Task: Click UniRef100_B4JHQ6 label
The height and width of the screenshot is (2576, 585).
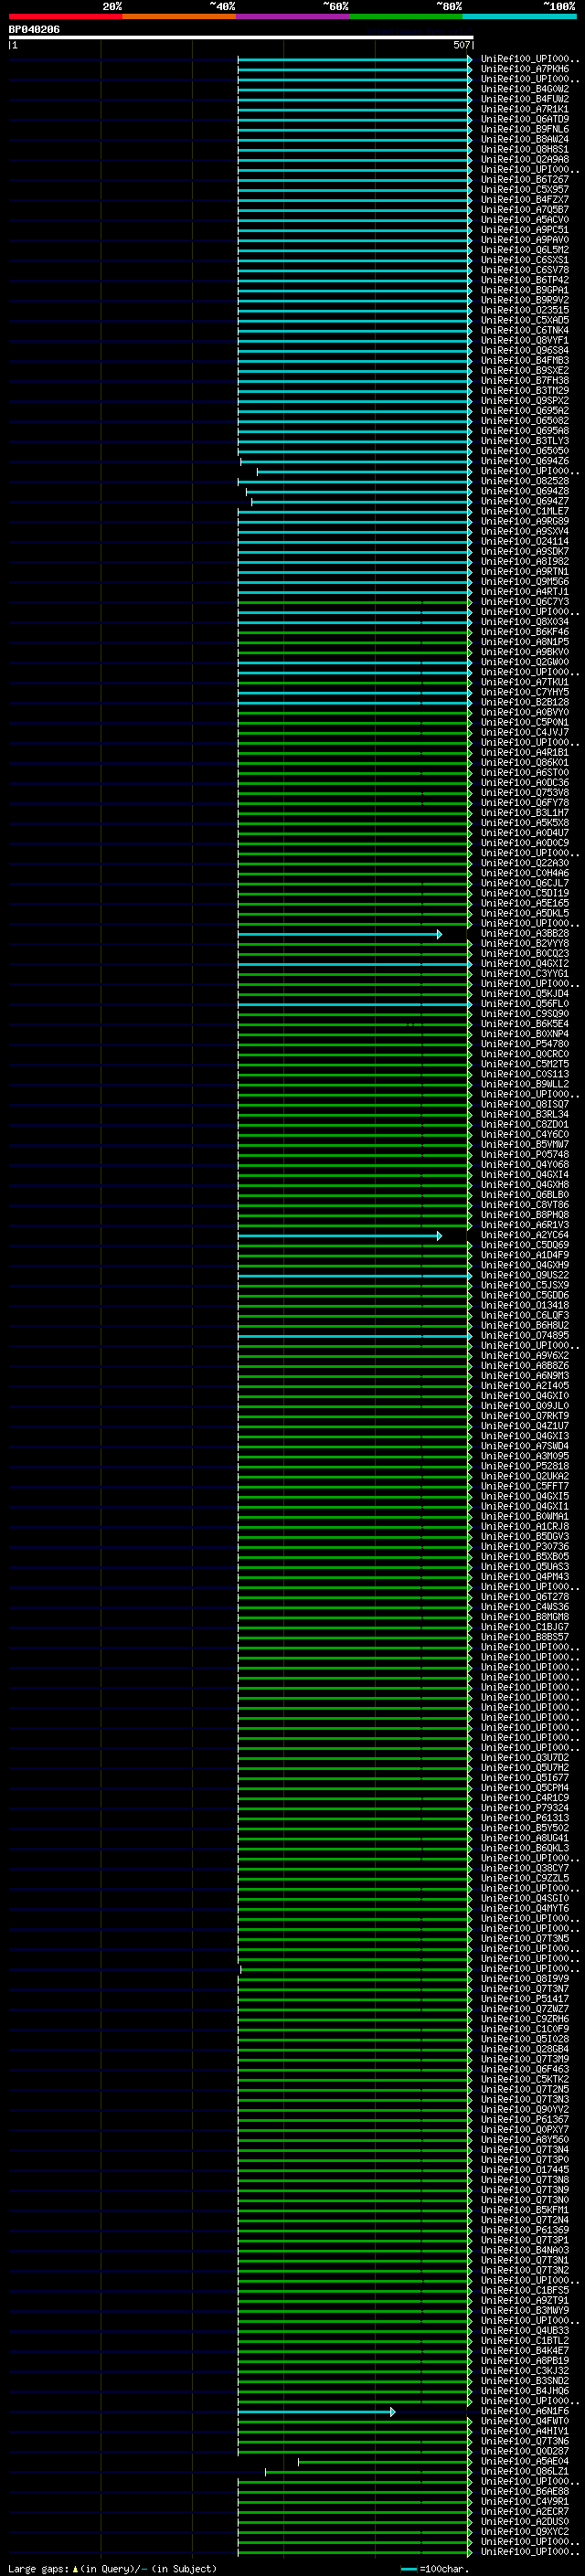Action: tap(525, 2393)
